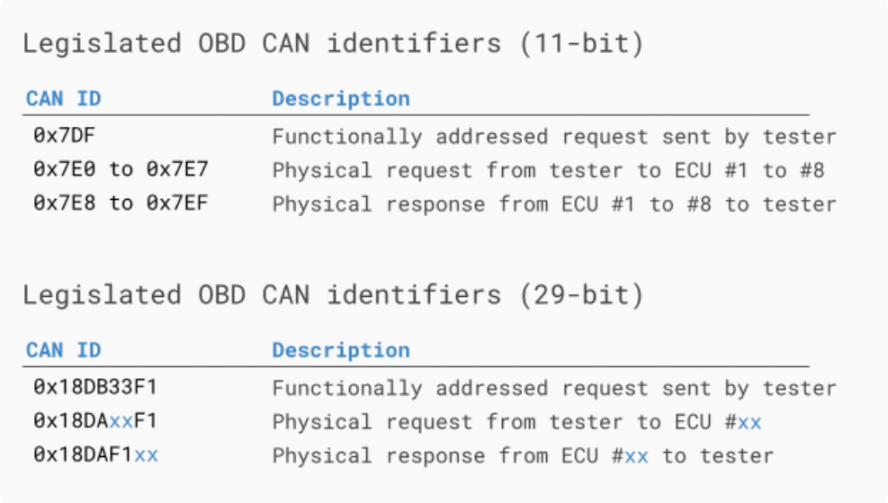The image size is (888, 503).
Task: Click the CAN ID header in the 11-bit table
Action: tap(63, 99)
